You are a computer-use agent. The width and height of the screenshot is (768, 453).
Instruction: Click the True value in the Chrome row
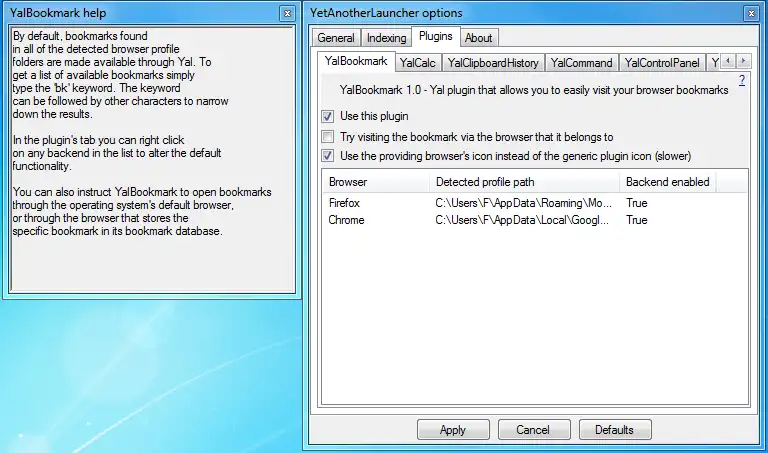coord(637,220)
